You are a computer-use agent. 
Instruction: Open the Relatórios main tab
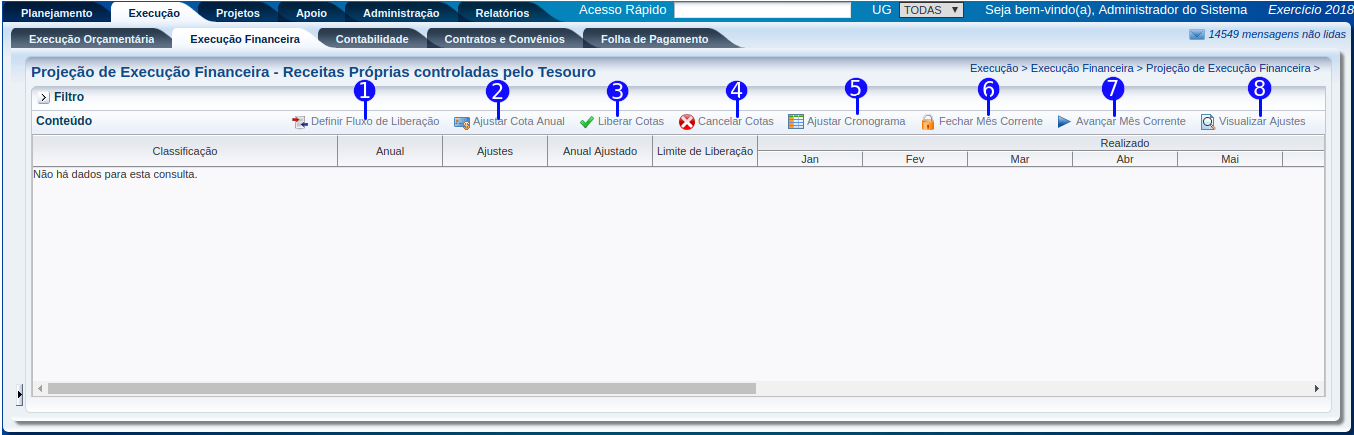click(x=501, y=13)
